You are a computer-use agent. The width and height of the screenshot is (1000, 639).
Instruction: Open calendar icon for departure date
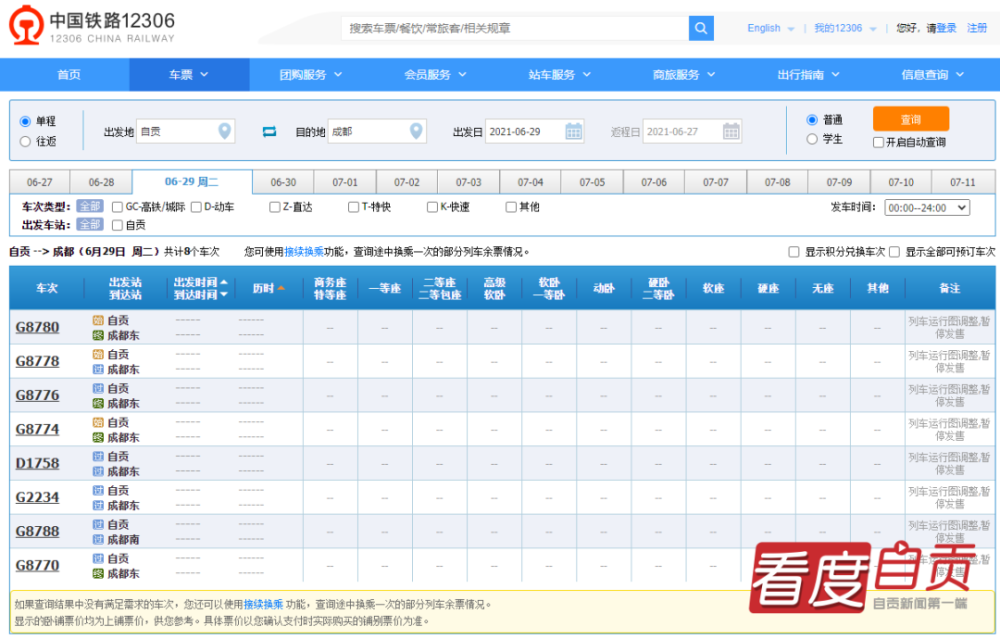573,131
